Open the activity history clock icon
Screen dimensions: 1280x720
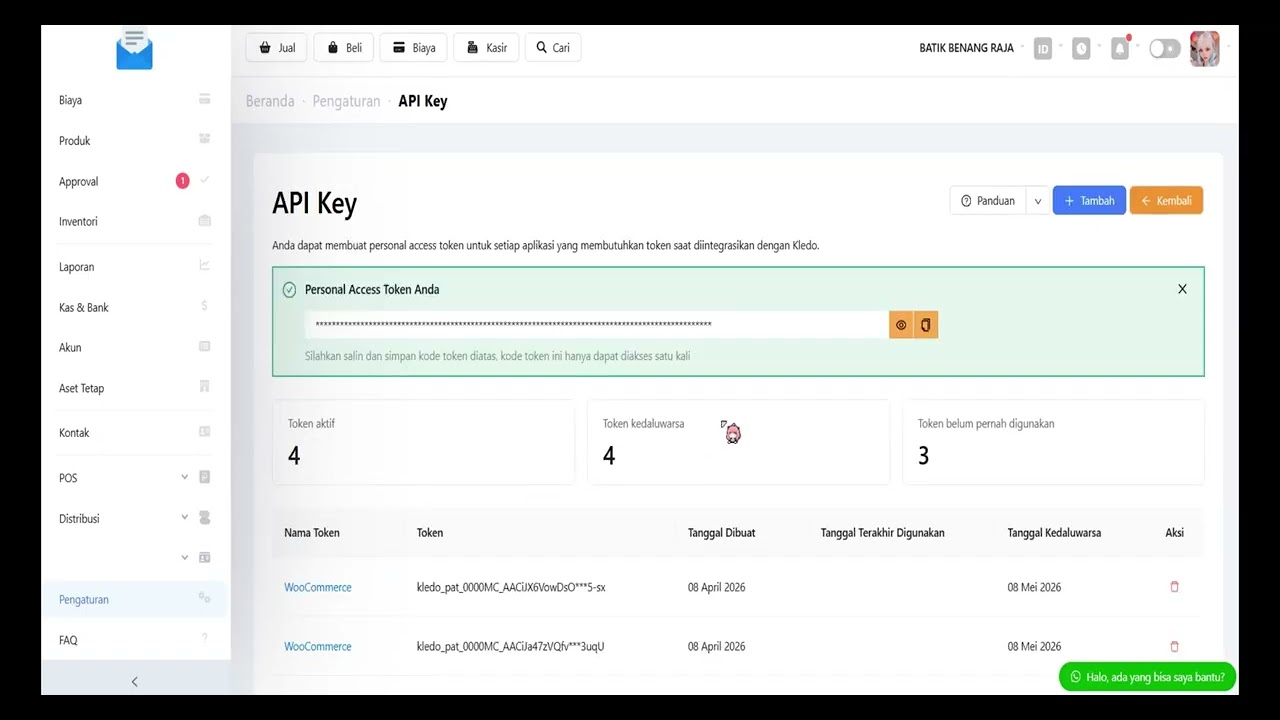click(1081, 48)
